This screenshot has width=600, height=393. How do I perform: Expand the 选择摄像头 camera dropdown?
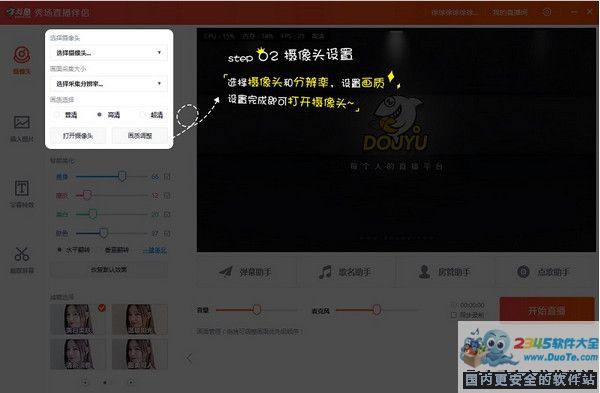109,53
